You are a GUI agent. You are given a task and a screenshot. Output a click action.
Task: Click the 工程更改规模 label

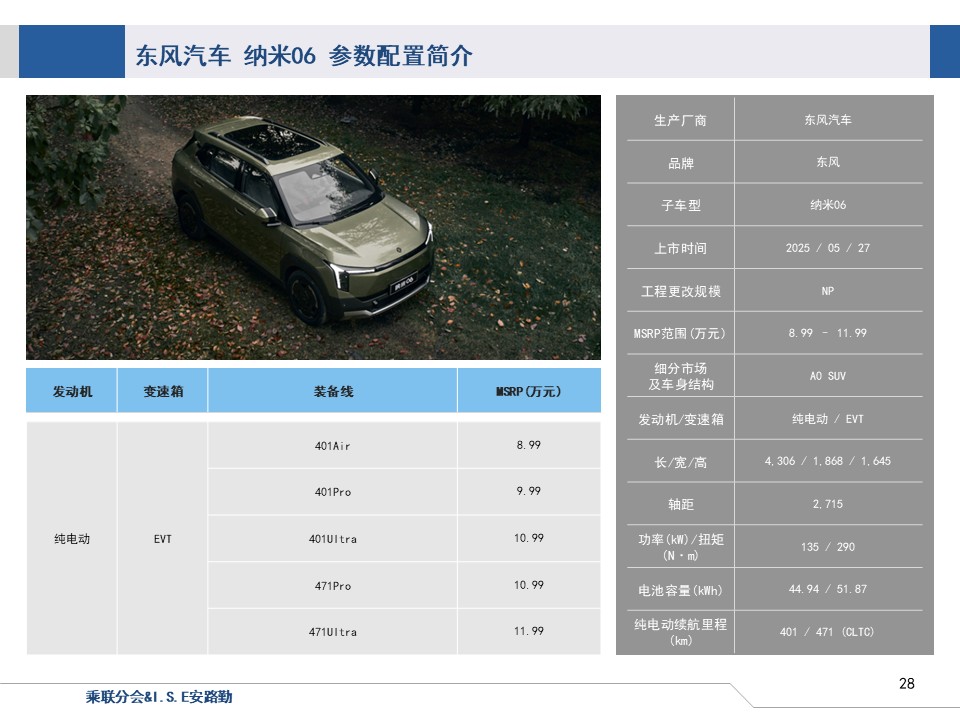(x=680, y=291)
